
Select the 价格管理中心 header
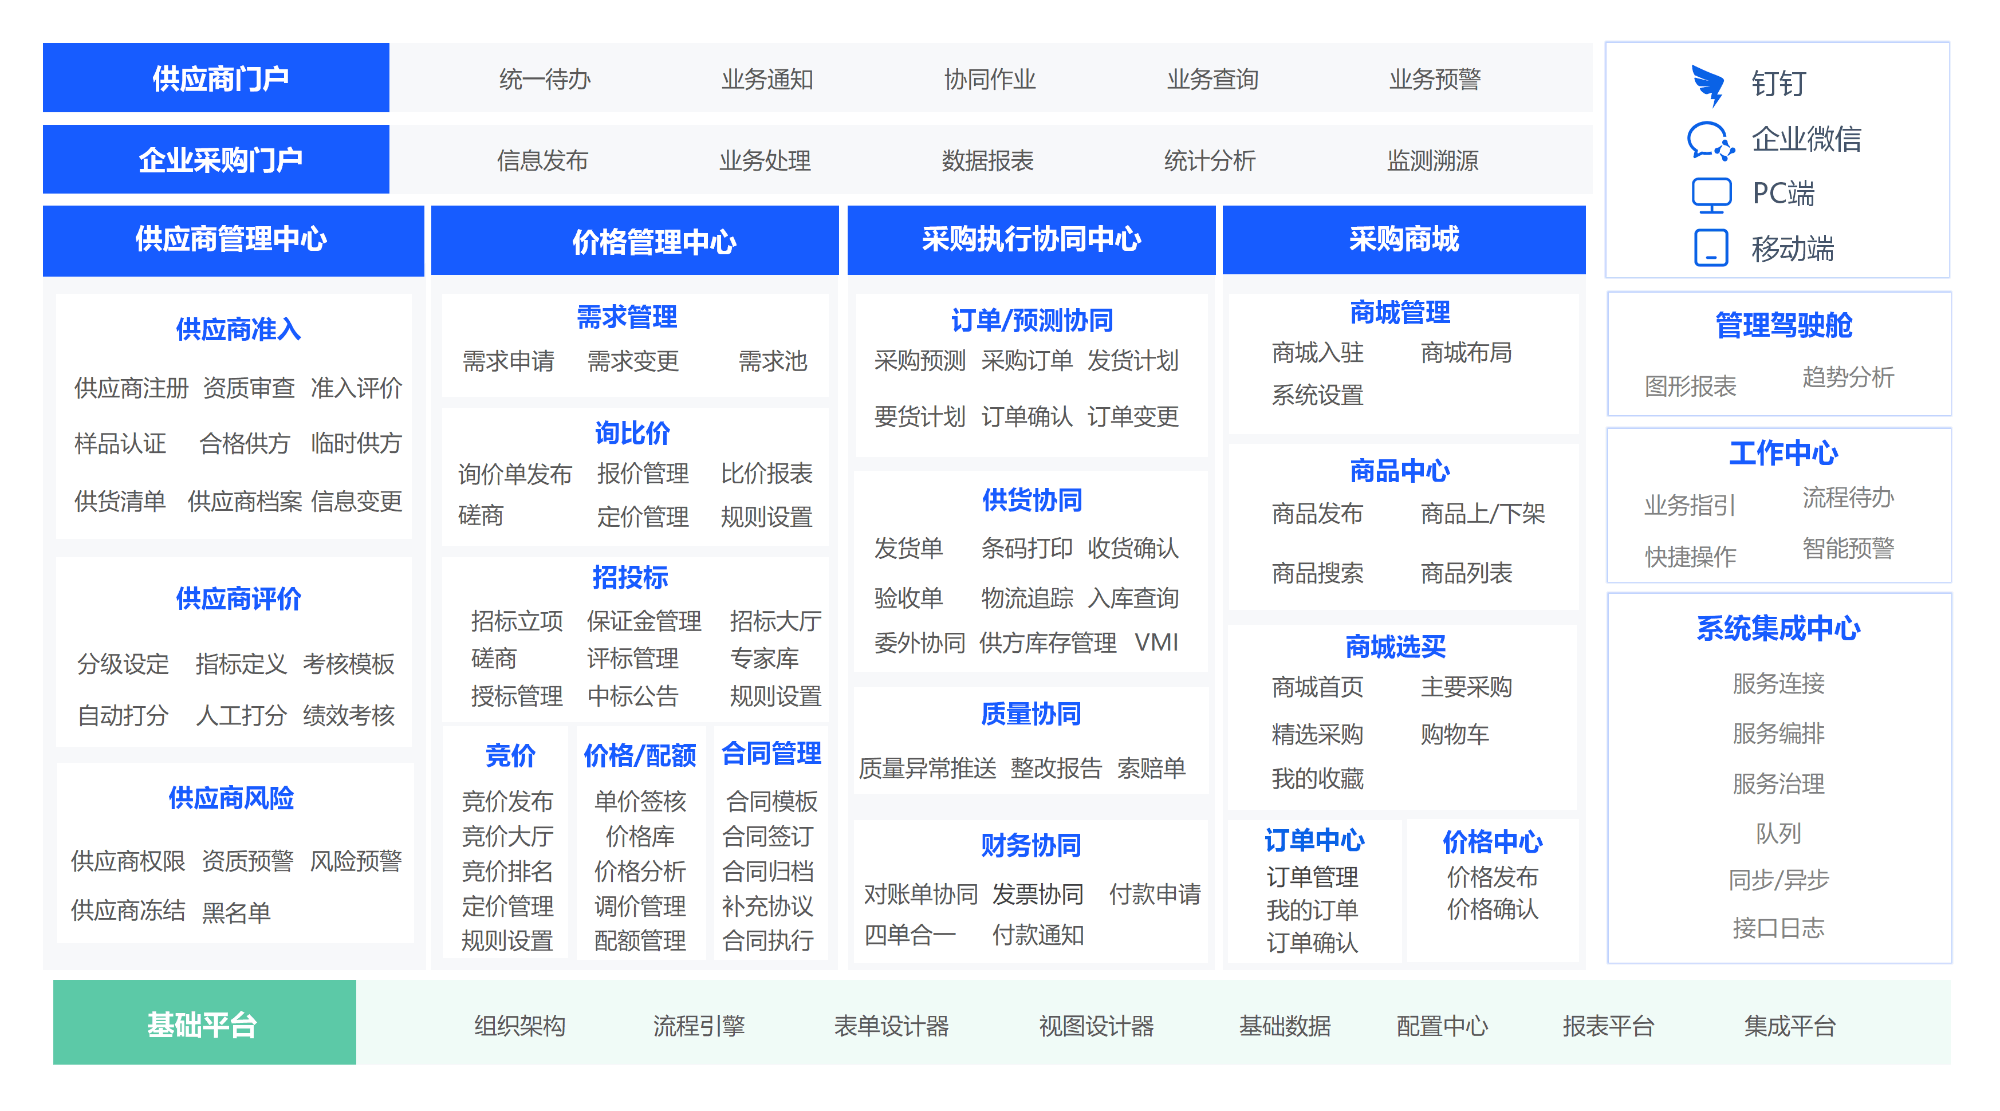(634, 240)
